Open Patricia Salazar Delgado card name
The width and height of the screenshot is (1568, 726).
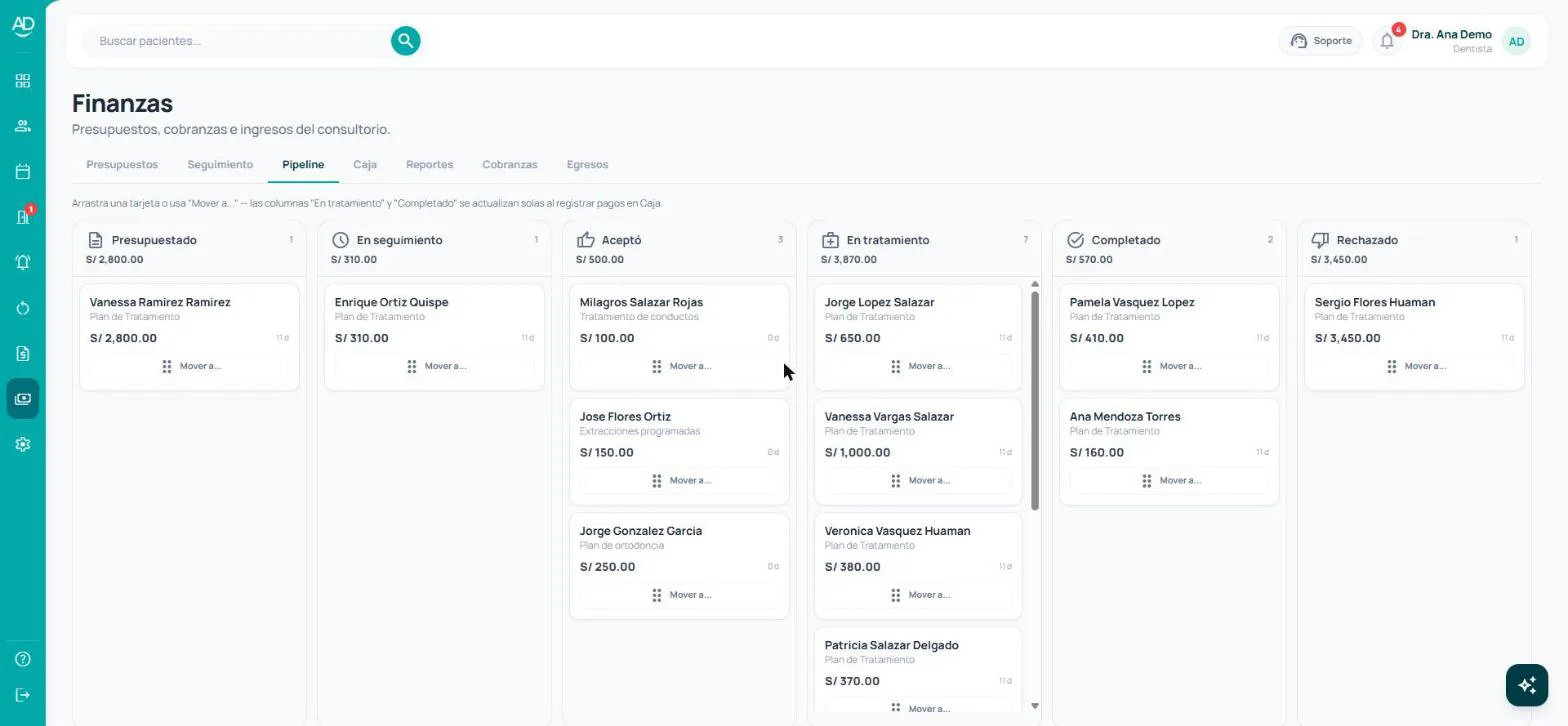891,646
